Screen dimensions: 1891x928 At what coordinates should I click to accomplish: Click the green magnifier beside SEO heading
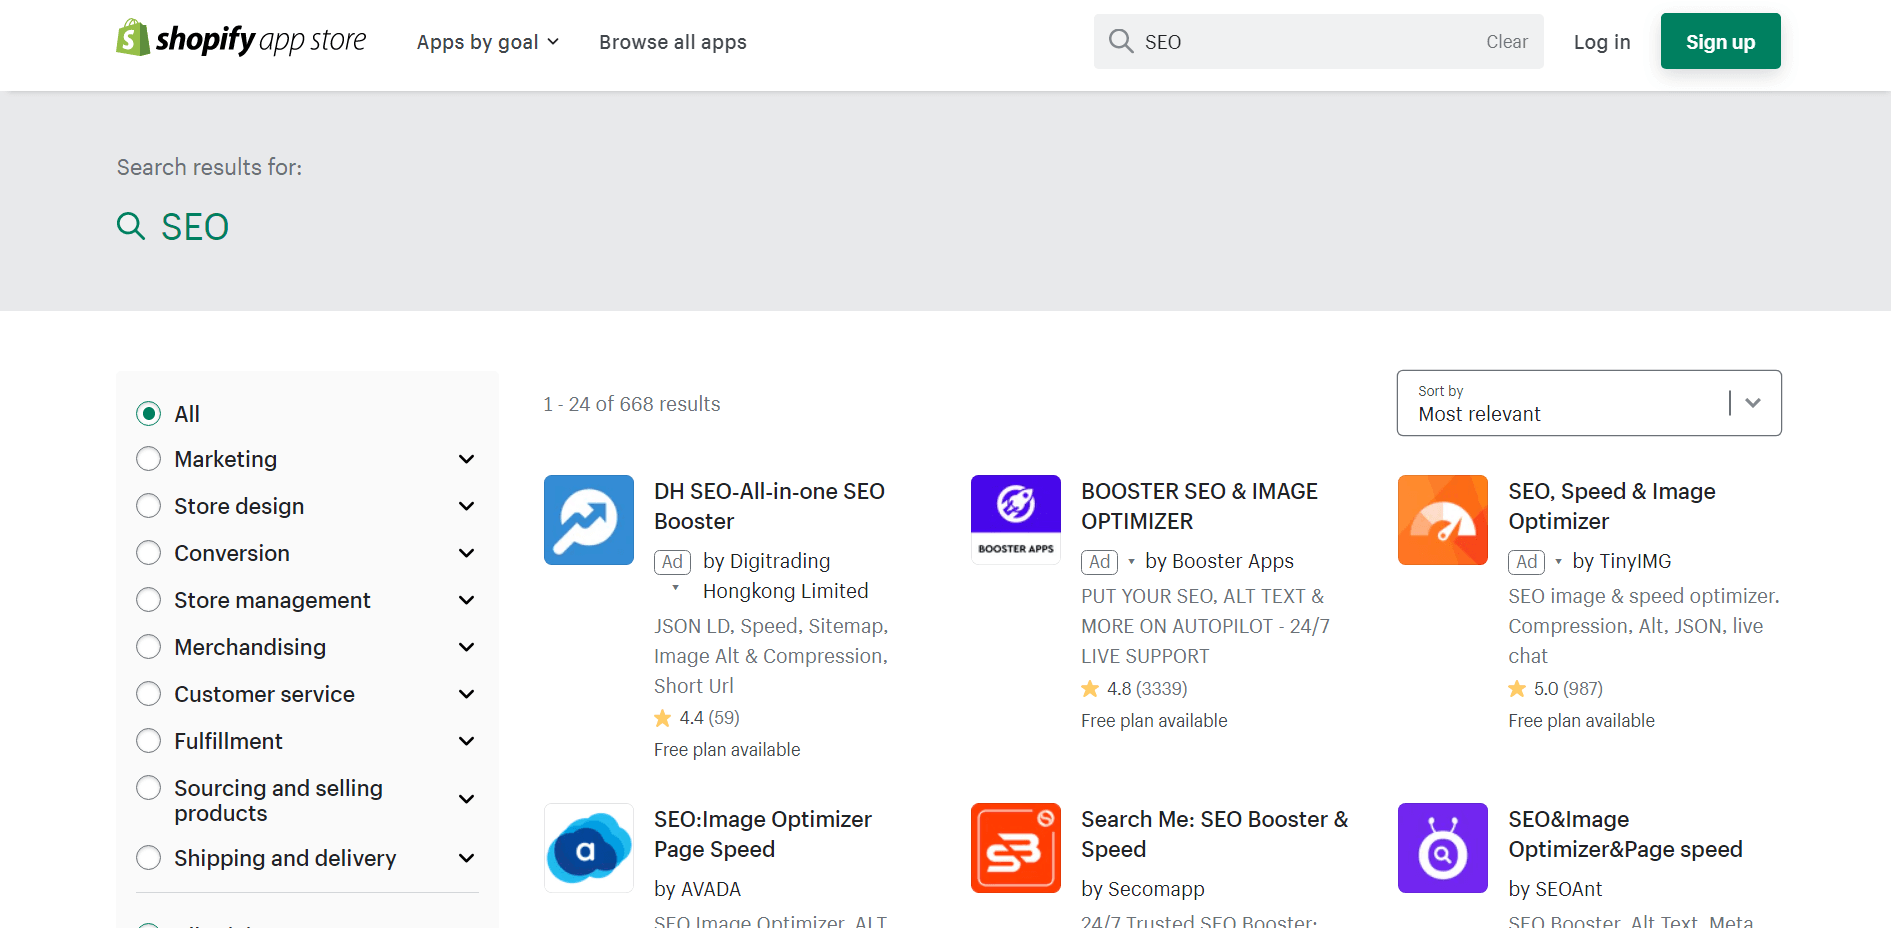pyautogui.click(x=131, y=226)
